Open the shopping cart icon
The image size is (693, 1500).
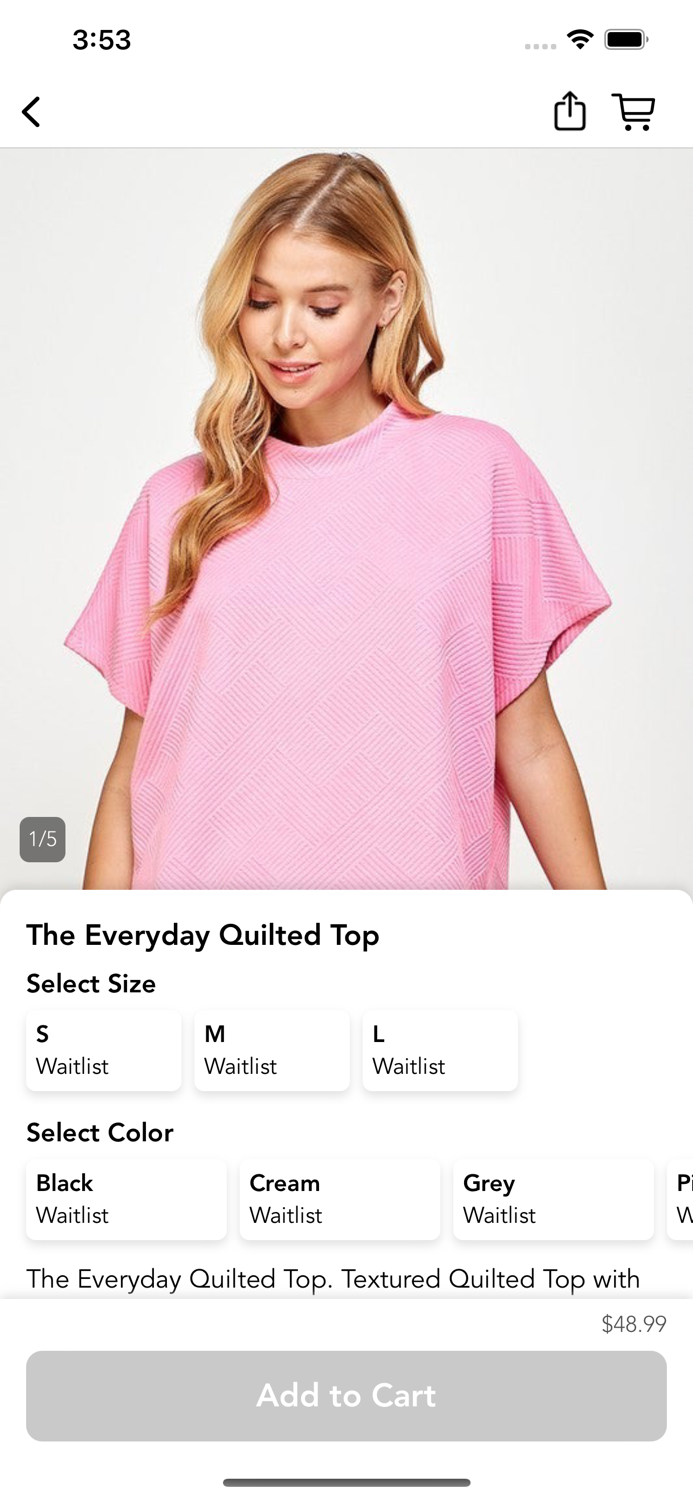[x=634, y=112]
